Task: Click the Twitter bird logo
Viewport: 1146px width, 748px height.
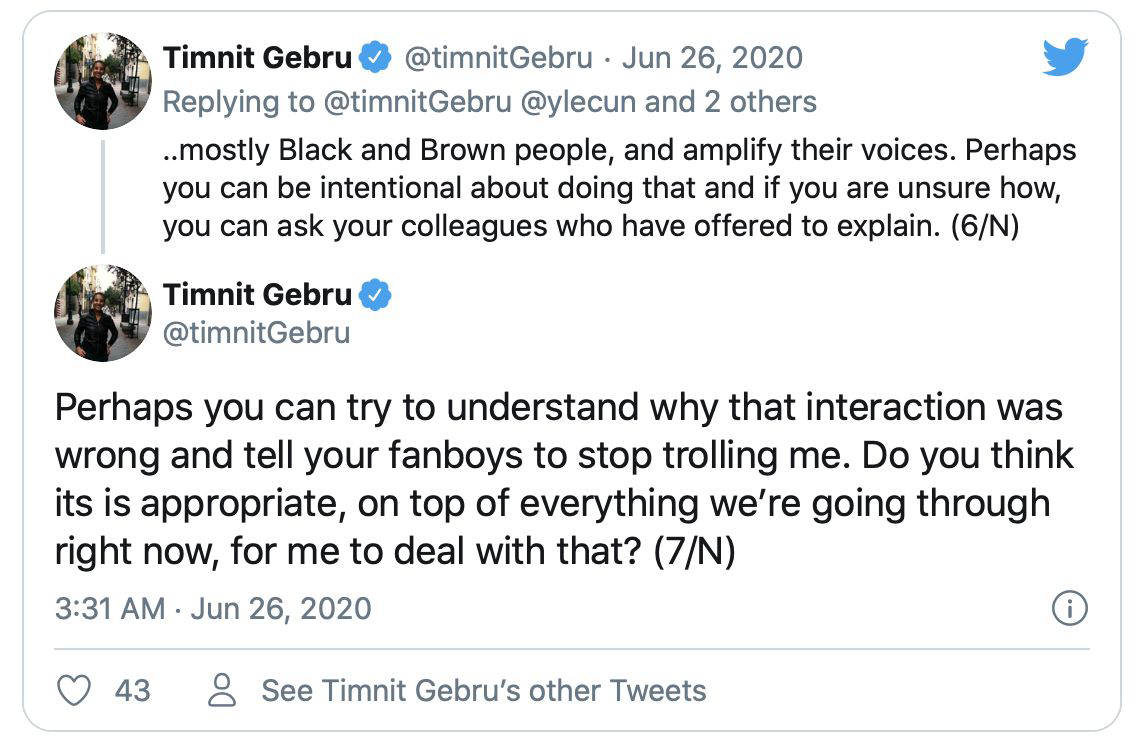Action: 1064,57
